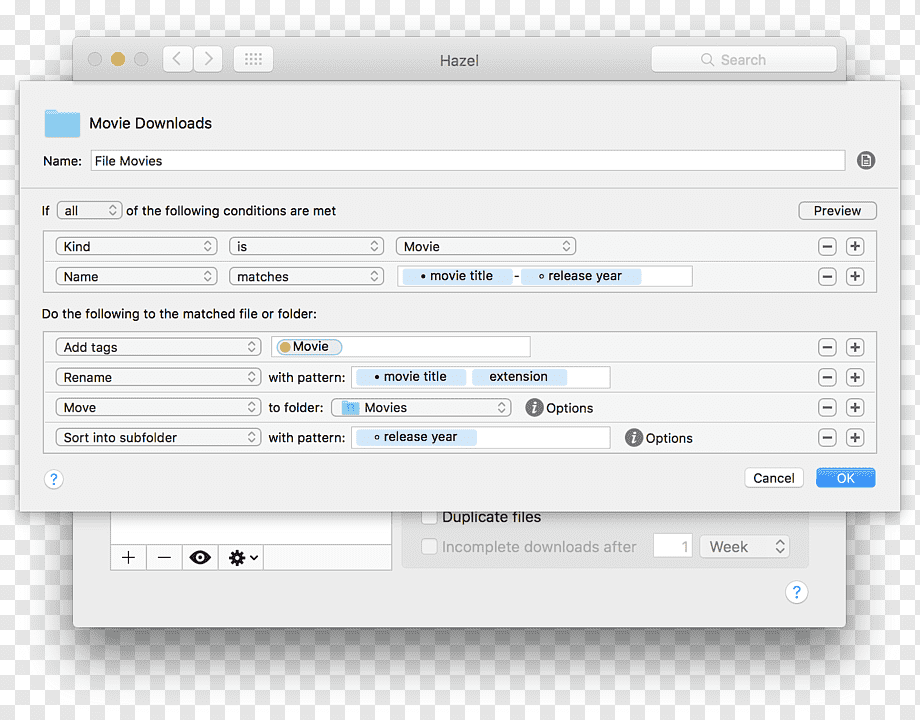Open help in the Hazel window
The image size is (920, 720).
pyautogui.click(x=796, y=592)
